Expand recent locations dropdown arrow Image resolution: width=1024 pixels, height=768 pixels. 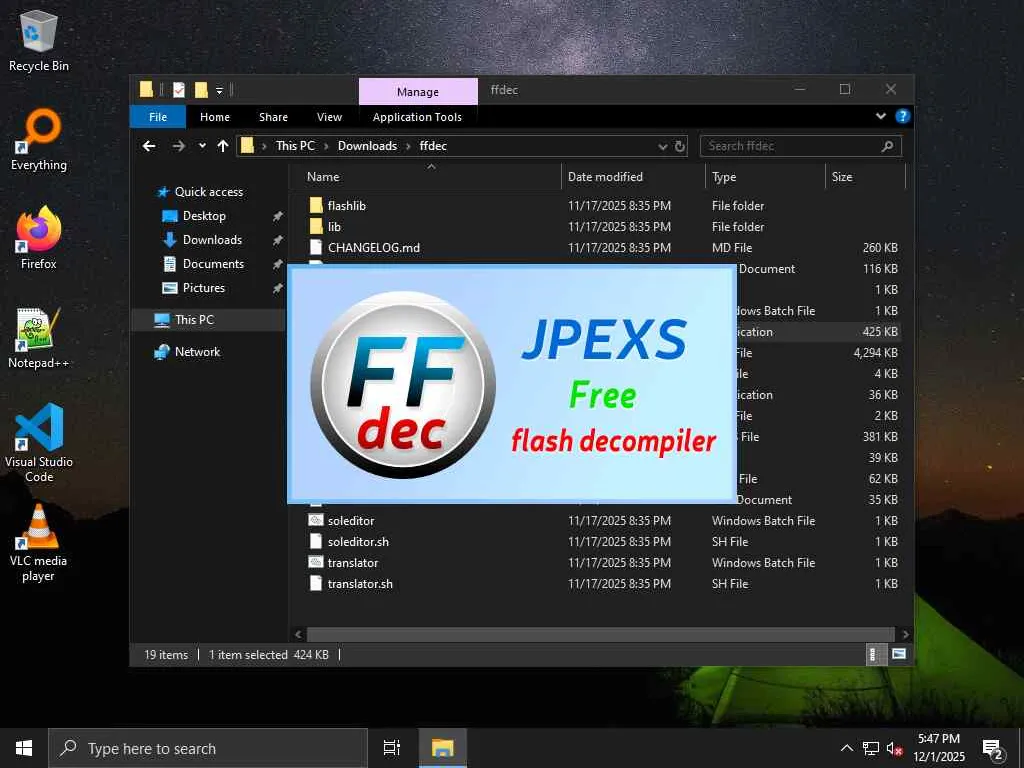click(x=202, y=146)
